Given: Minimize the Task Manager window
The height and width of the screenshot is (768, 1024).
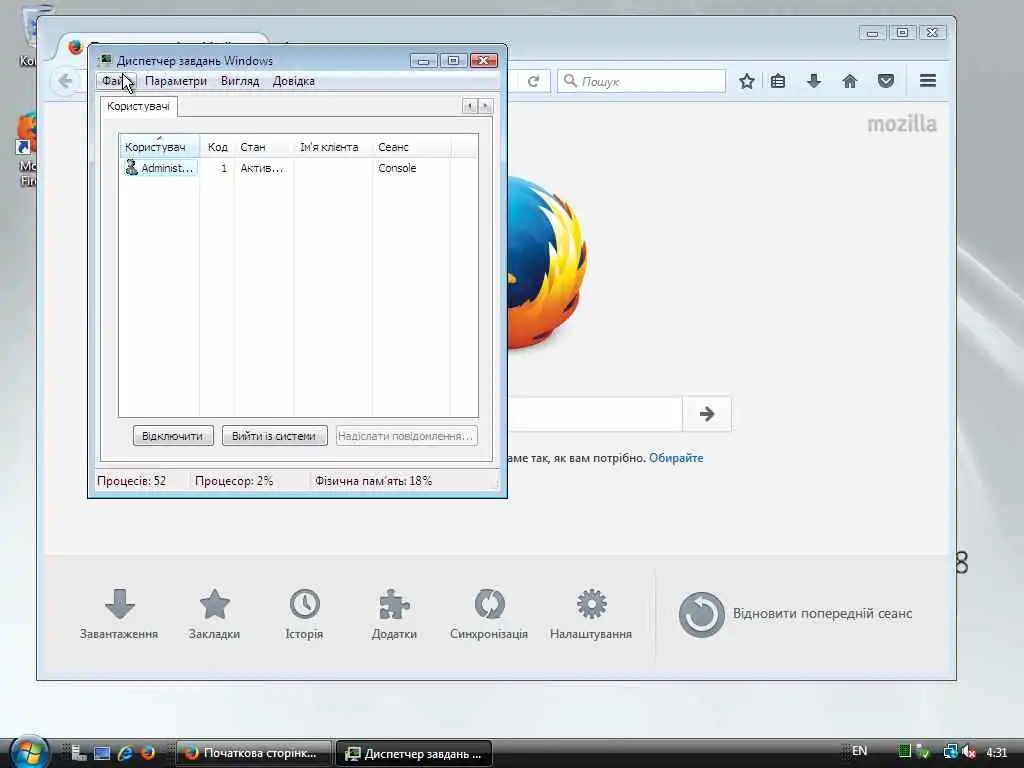Looking at the screenshot, I should coord(423,61).
